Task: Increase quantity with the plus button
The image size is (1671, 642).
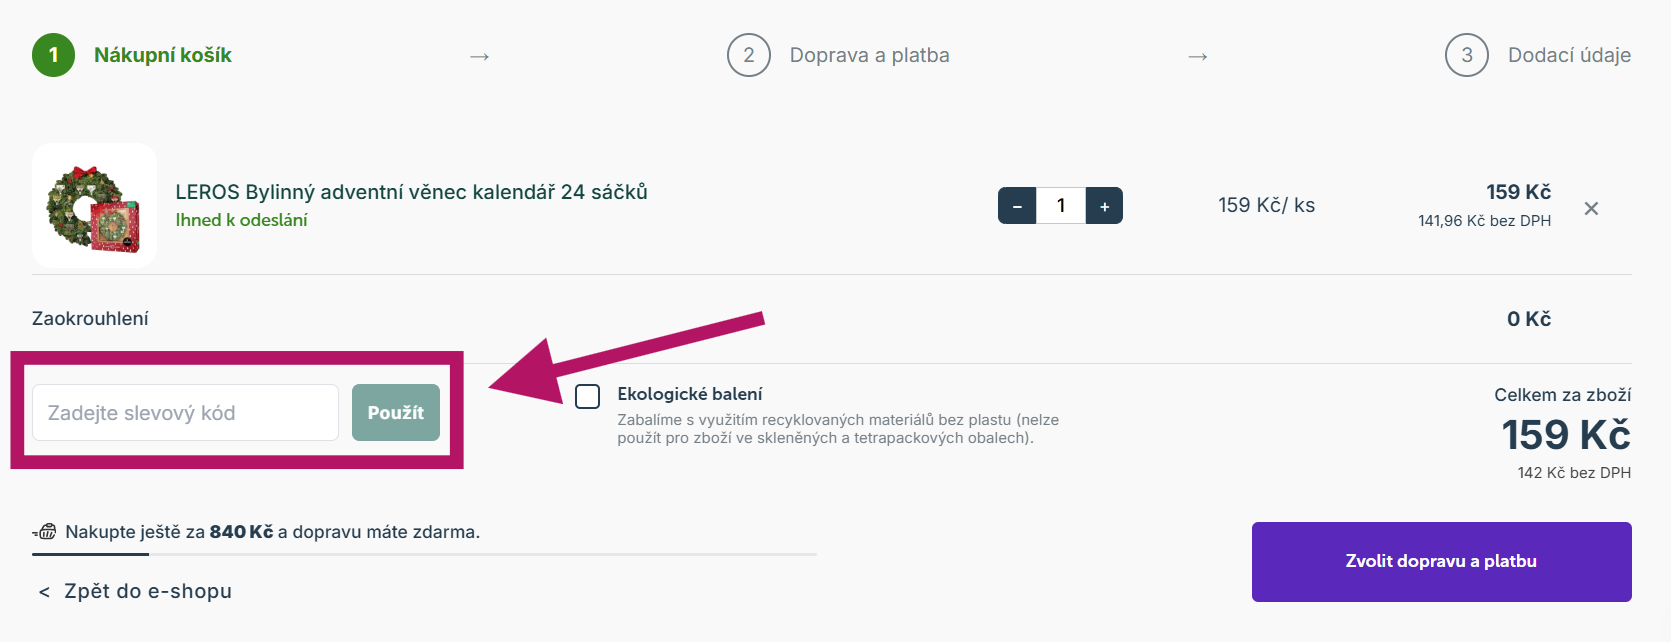Action: (1104, 206)
